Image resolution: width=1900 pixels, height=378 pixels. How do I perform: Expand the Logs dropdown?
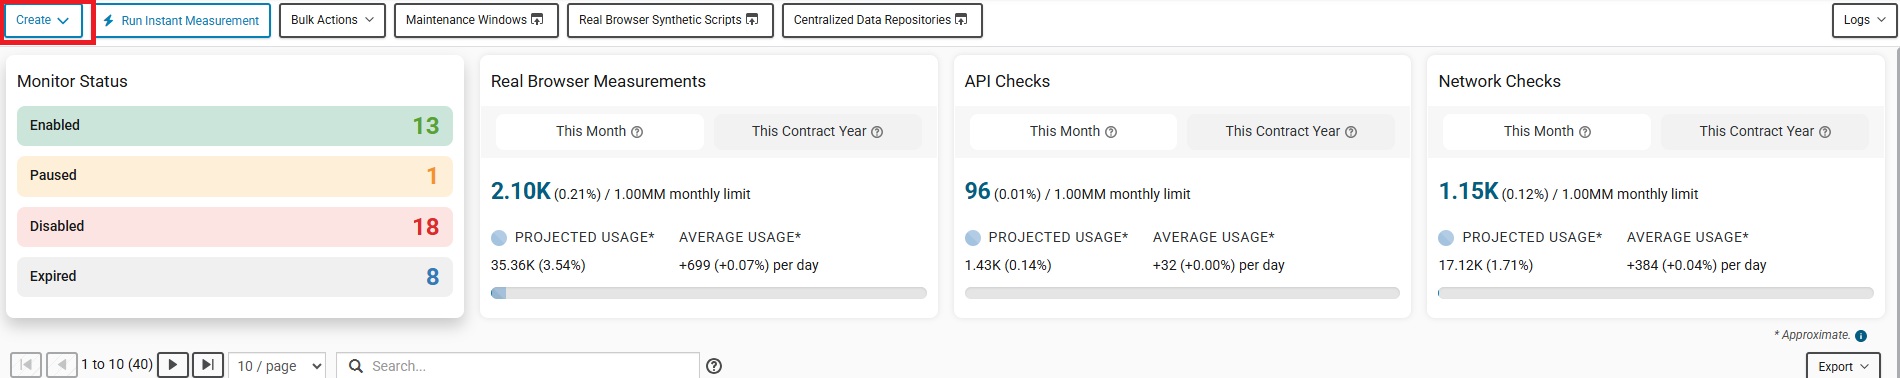coord(1864,20)
